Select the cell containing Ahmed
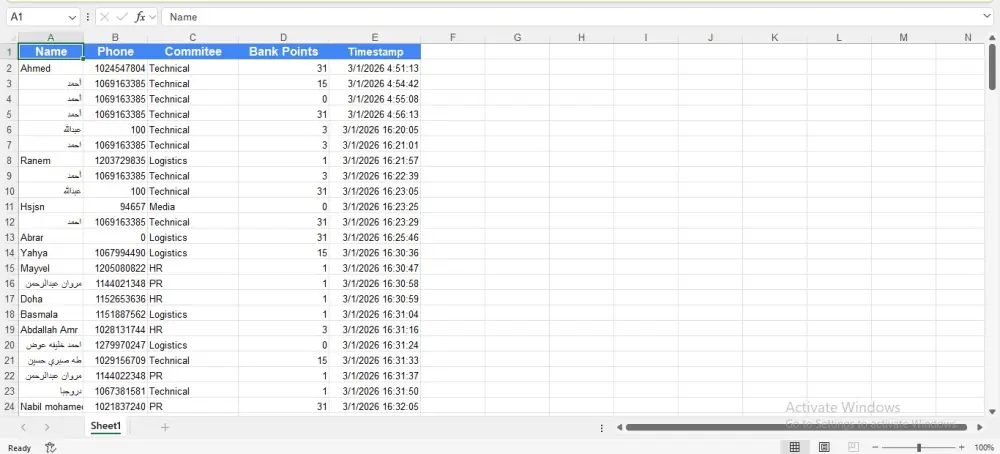Viewport: 1000px width, 454px height. pyautogui.click(x=51, y=68)
